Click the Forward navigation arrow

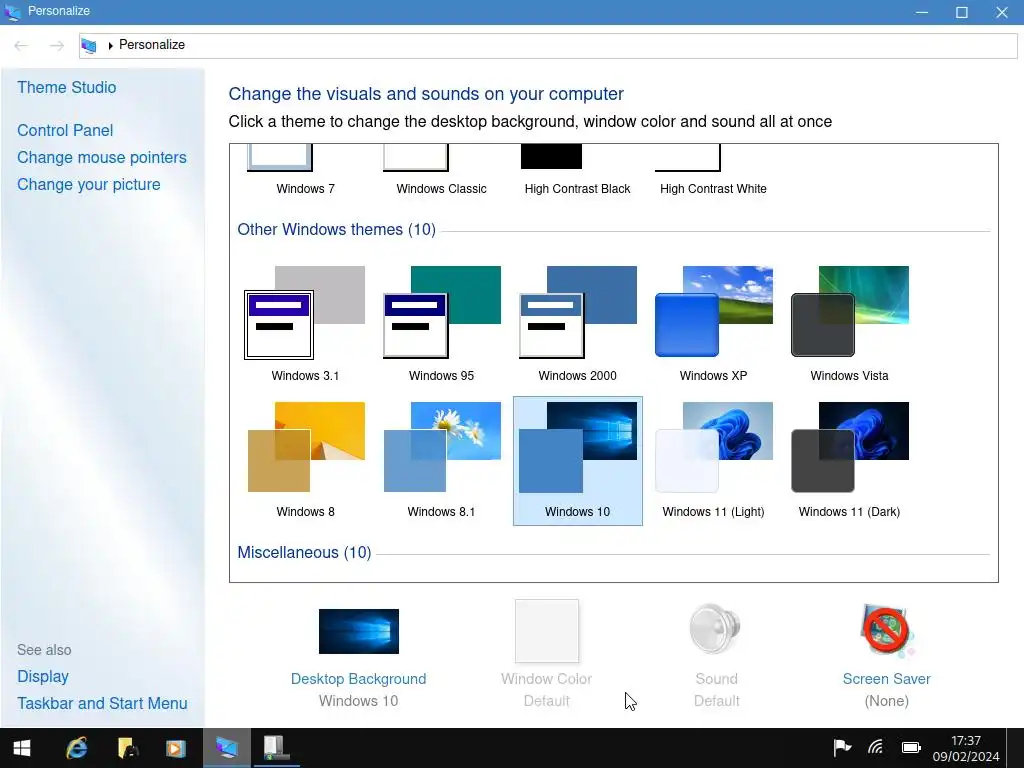[57, 45]
